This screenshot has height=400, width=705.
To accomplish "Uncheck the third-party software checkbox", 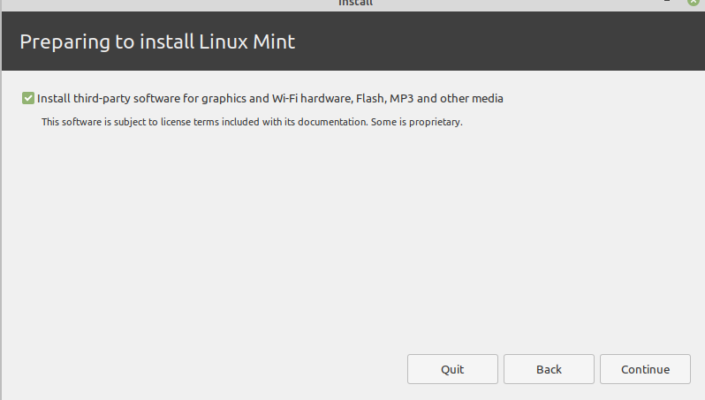I will (x=27, y=99).
